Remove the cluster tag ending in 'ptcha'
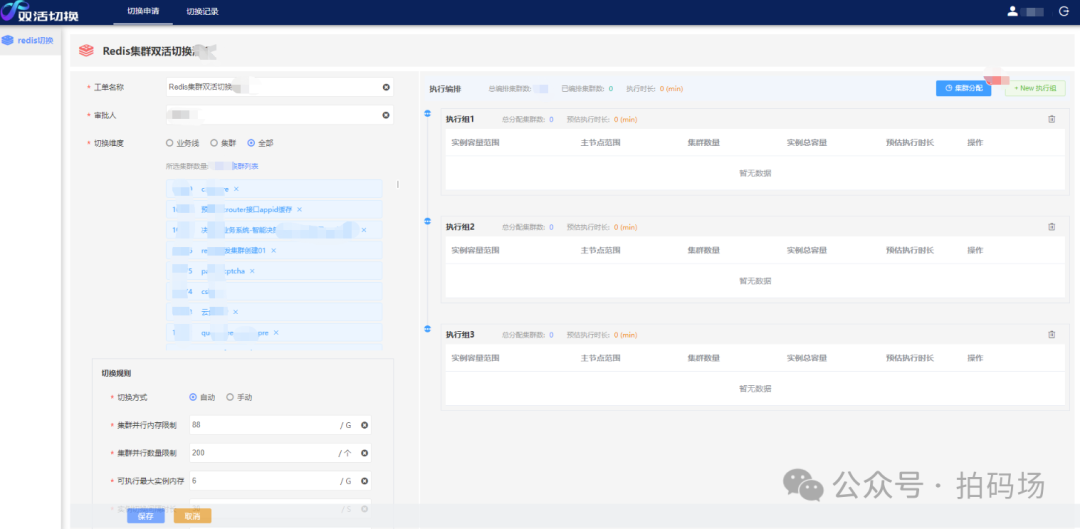This screenshot has width=1080, height=529. (x=252, y=271)
